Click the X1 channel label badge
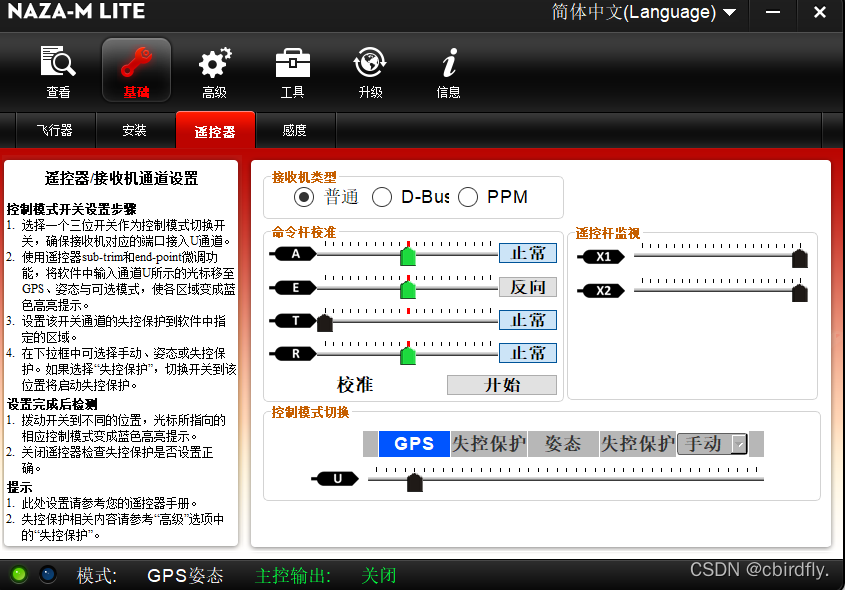Image resolution: width=845 pixels, height=590 pixels. (603, 257)
